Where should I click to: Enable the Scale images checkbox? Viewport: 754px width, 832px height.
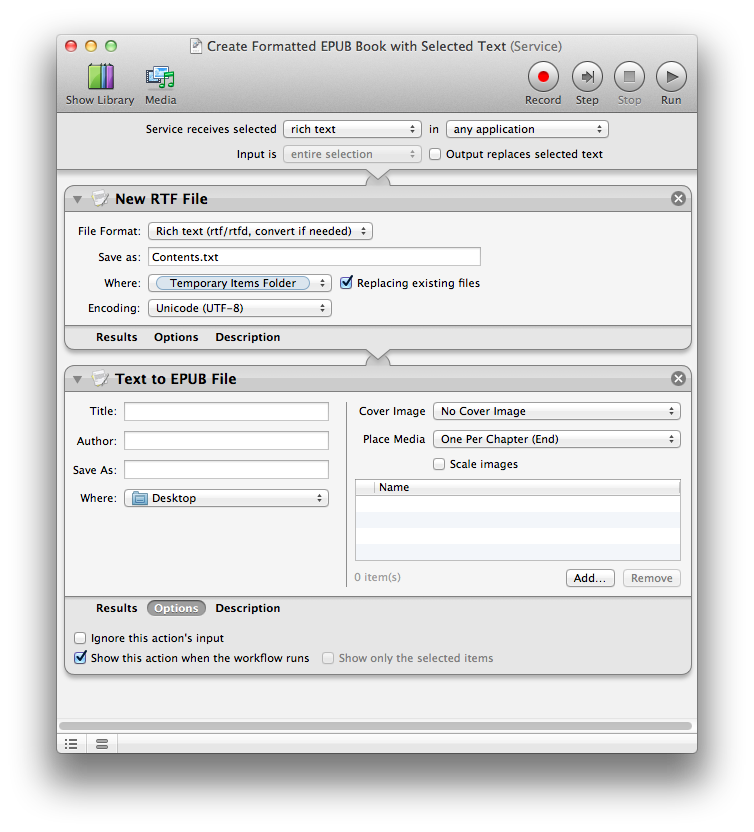coord(439,464)
